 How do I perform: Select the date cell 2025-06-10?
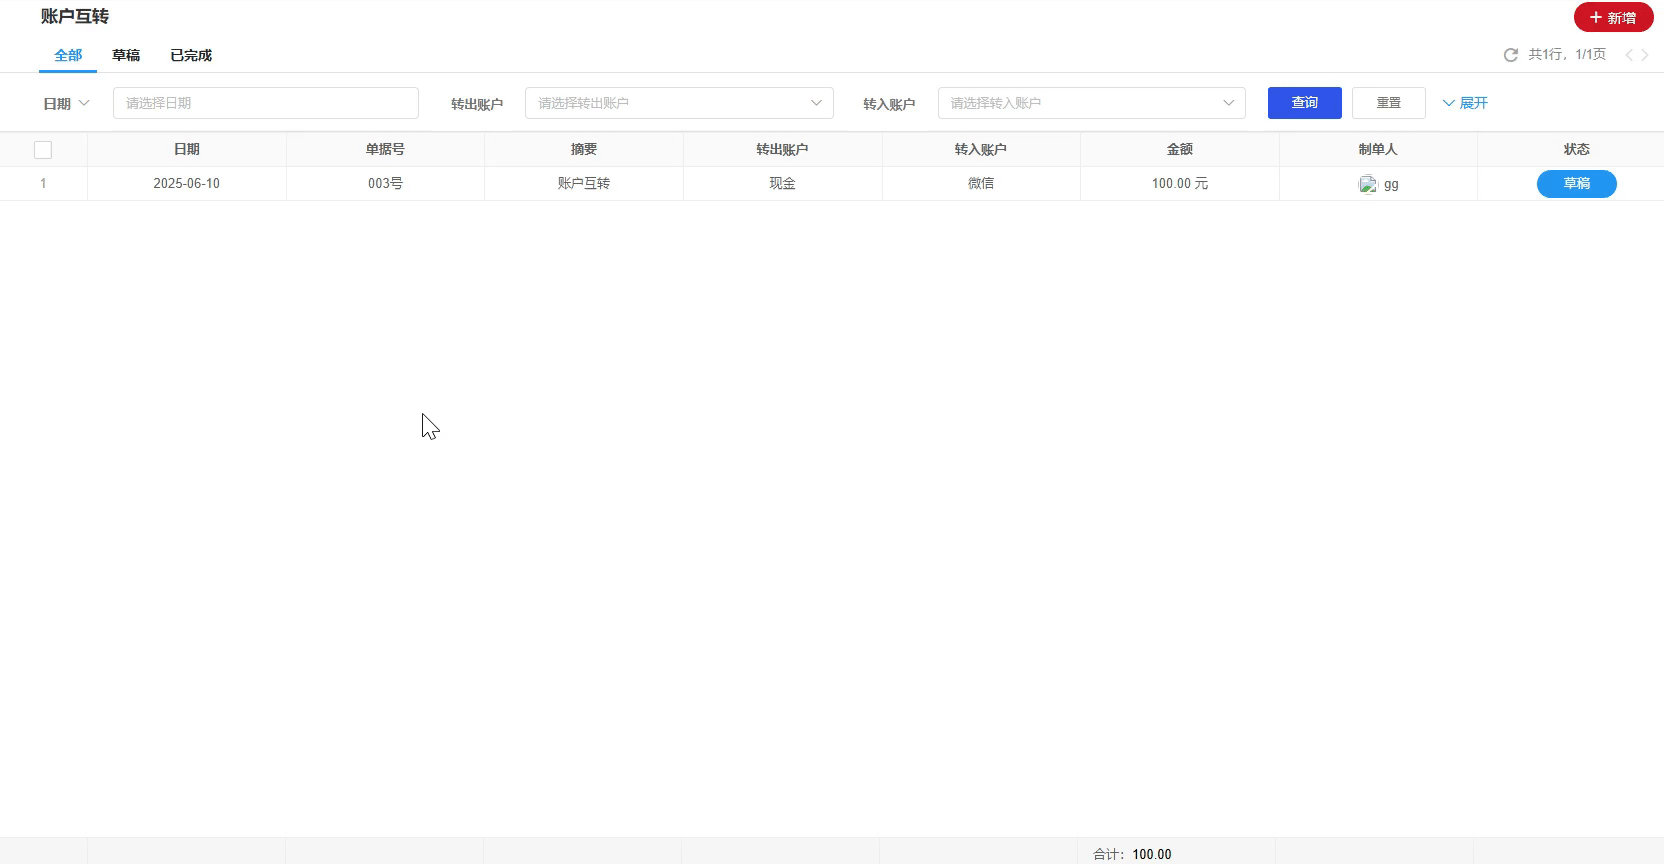point(186,184)
